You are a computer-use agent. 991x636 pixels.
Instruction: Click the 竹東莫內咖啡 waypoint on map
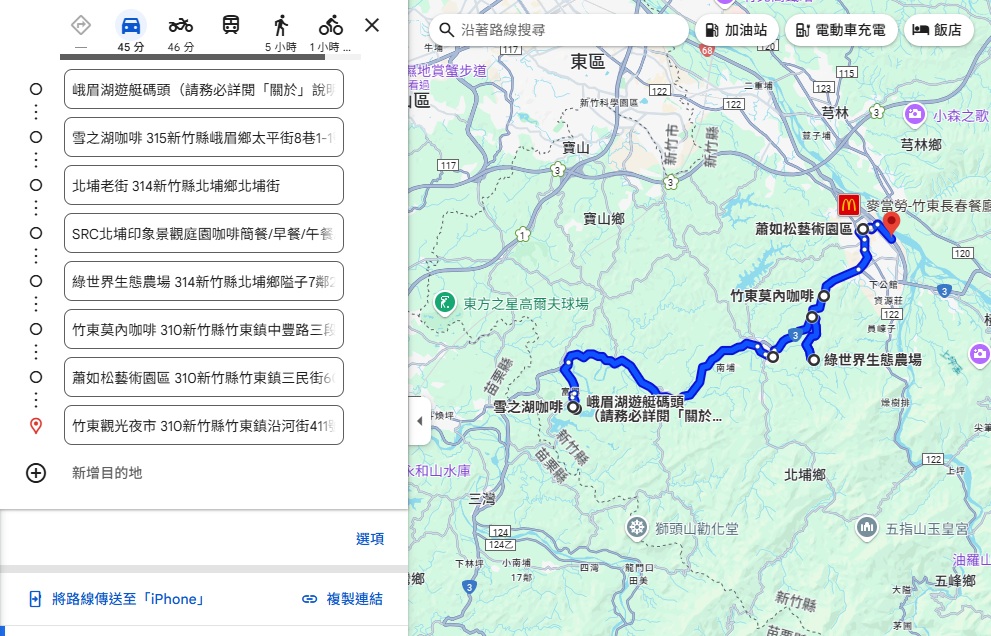click(824, 295)
